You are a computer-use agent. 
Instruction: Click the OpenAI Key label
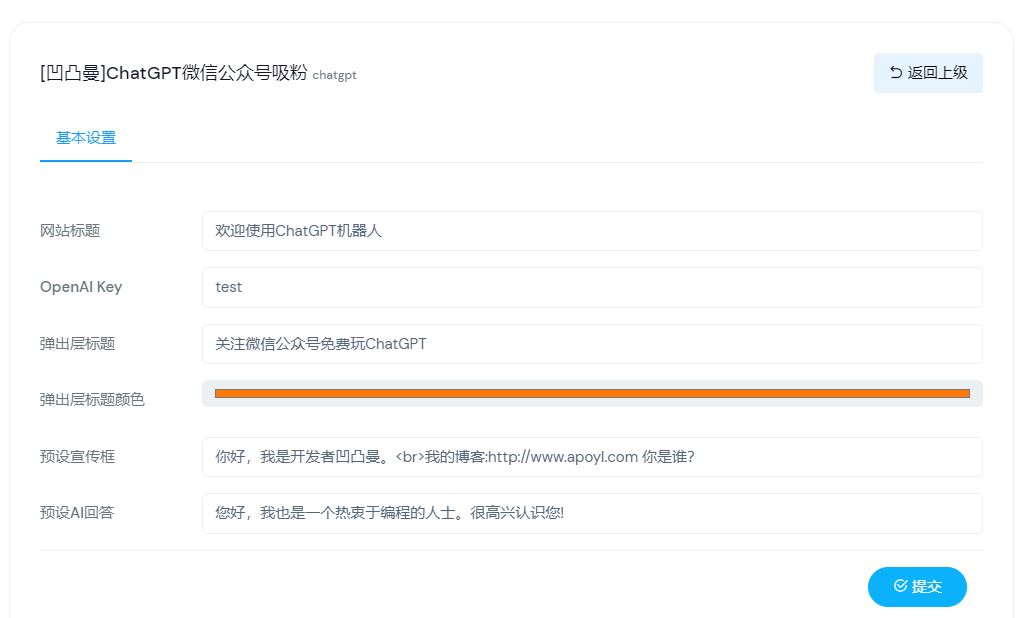coord(80,287)
